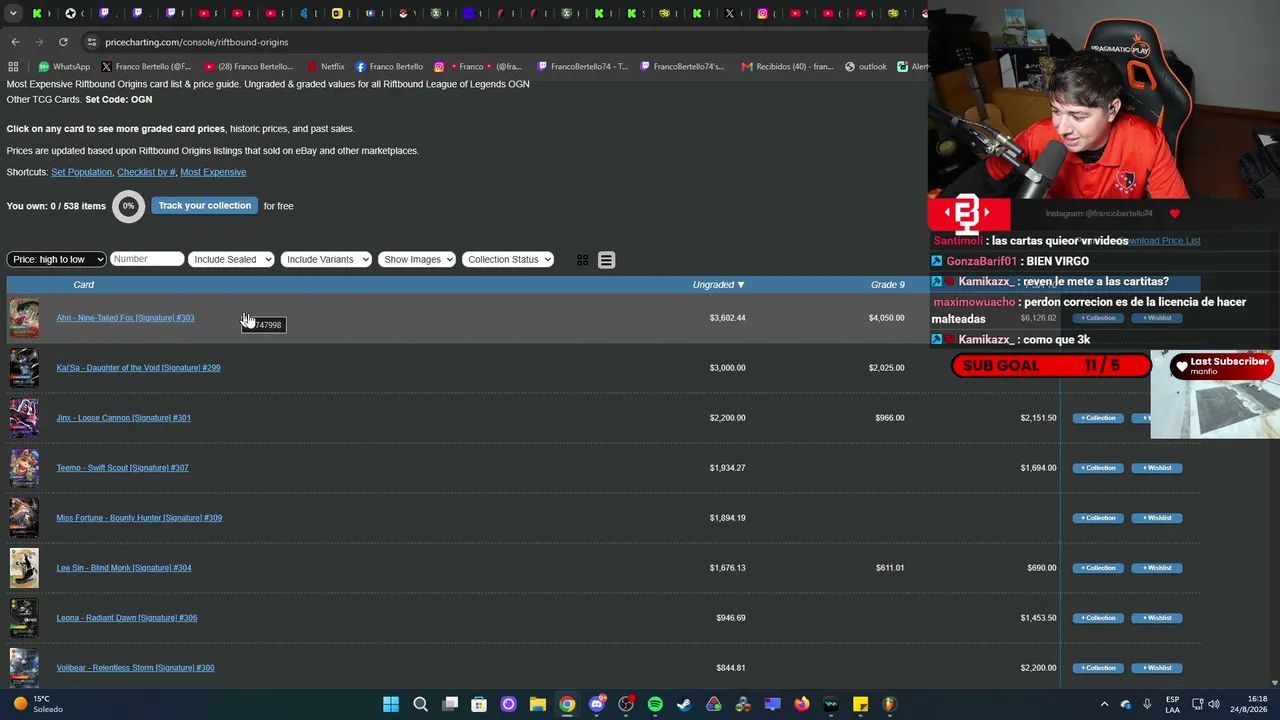Reload the pricecharting page
Screen dimensions: 1280x720
tap(63, 42)
